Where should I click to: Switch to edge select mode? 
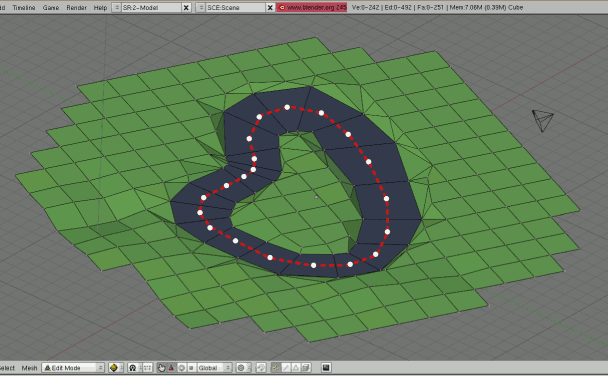(x=286, y=367)
